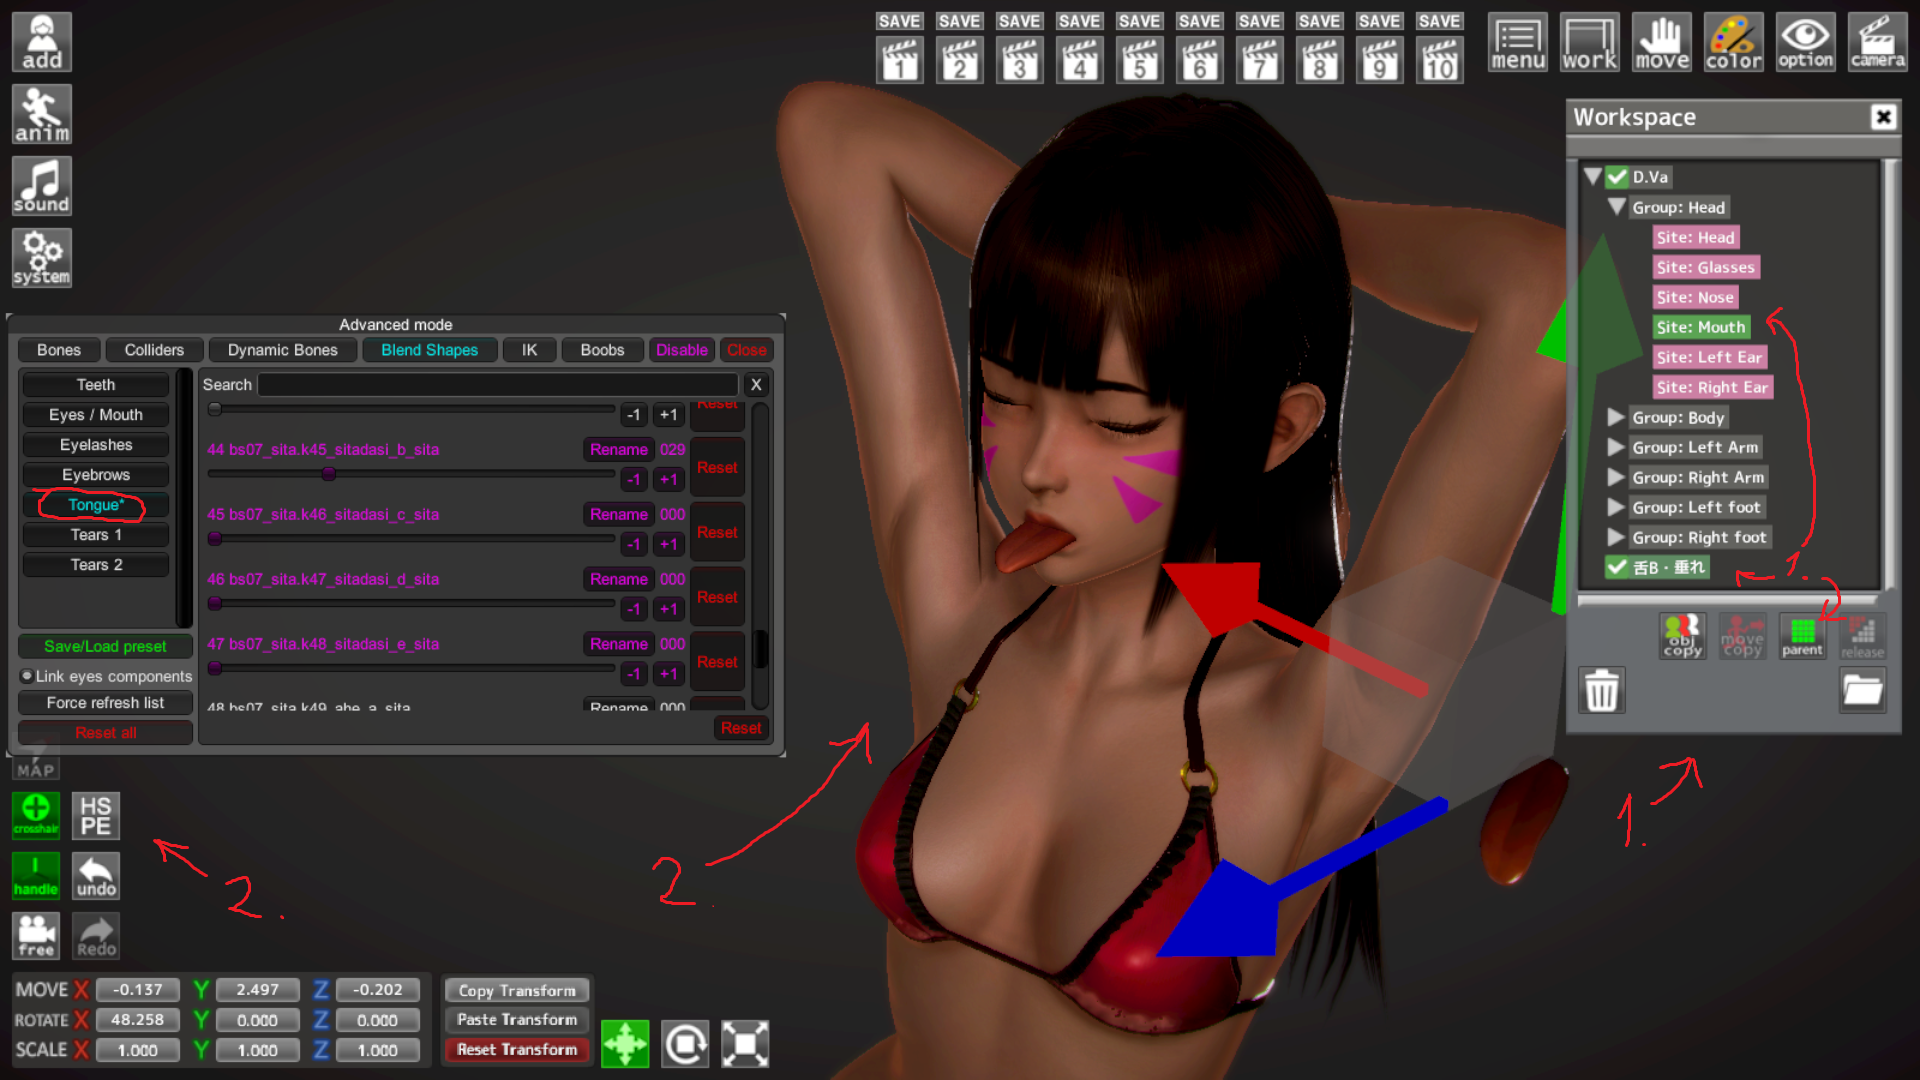This screenshot has width=1920, height=1080.
Task: Toggle the free camera icon
Action: [36, 936]
